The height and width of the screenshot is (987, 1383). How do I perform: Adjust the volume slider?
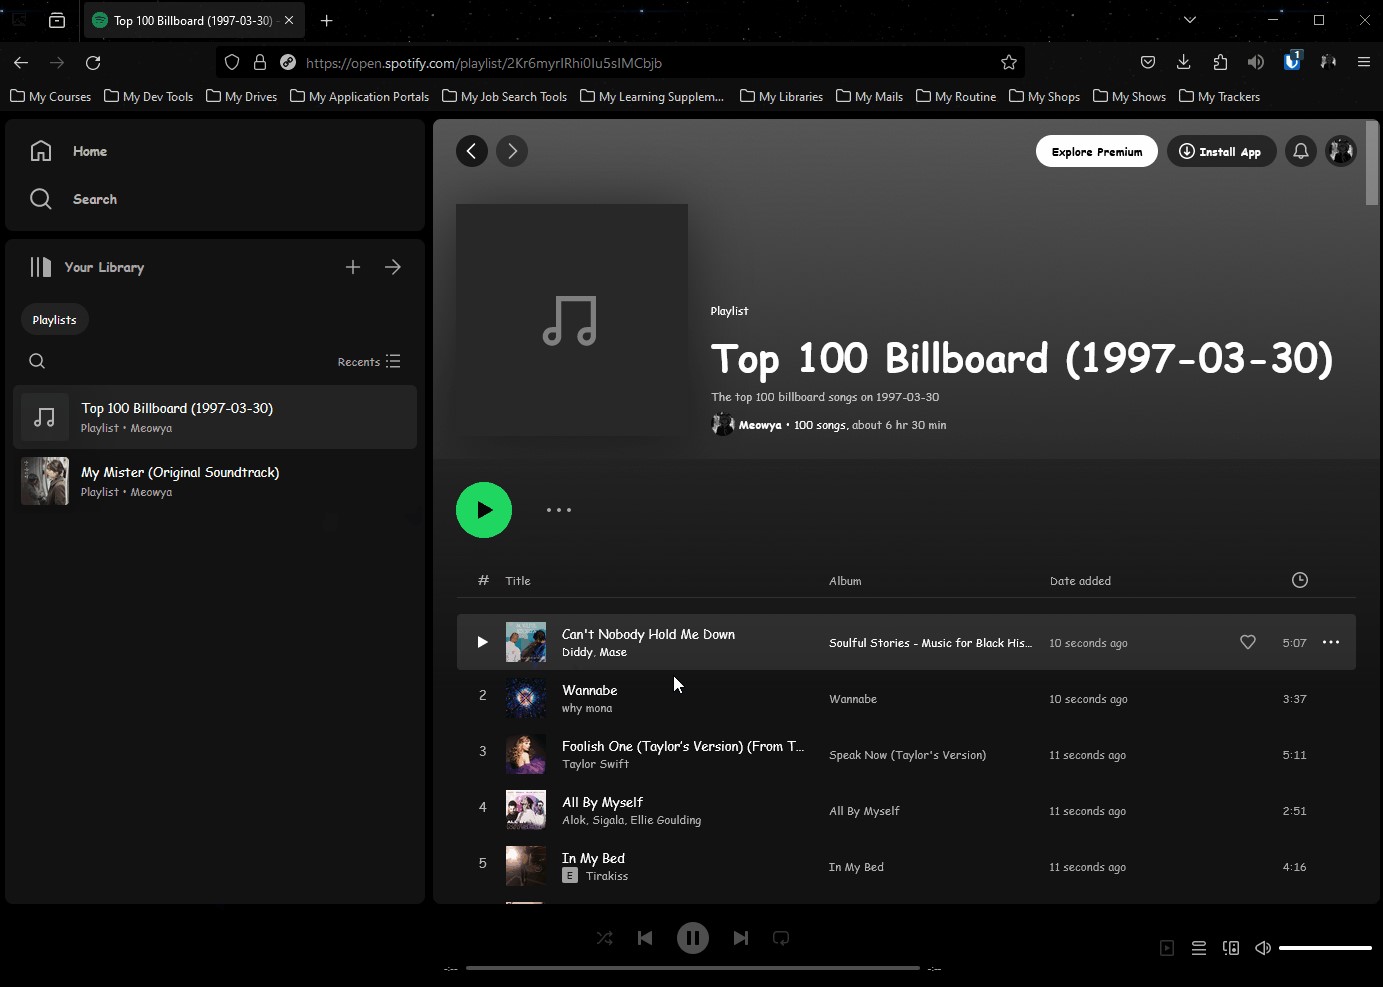[x=1325, y=948]
